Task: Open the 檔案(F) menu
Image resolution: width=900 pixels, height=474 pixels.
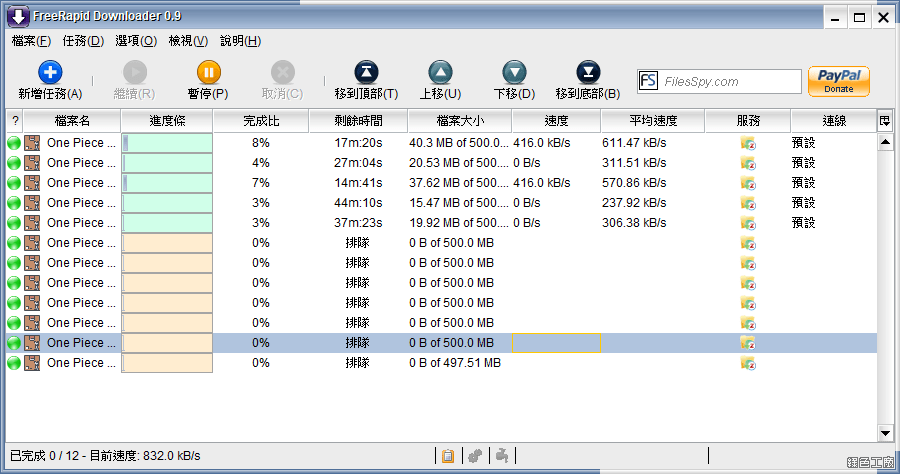Action: 31,41
